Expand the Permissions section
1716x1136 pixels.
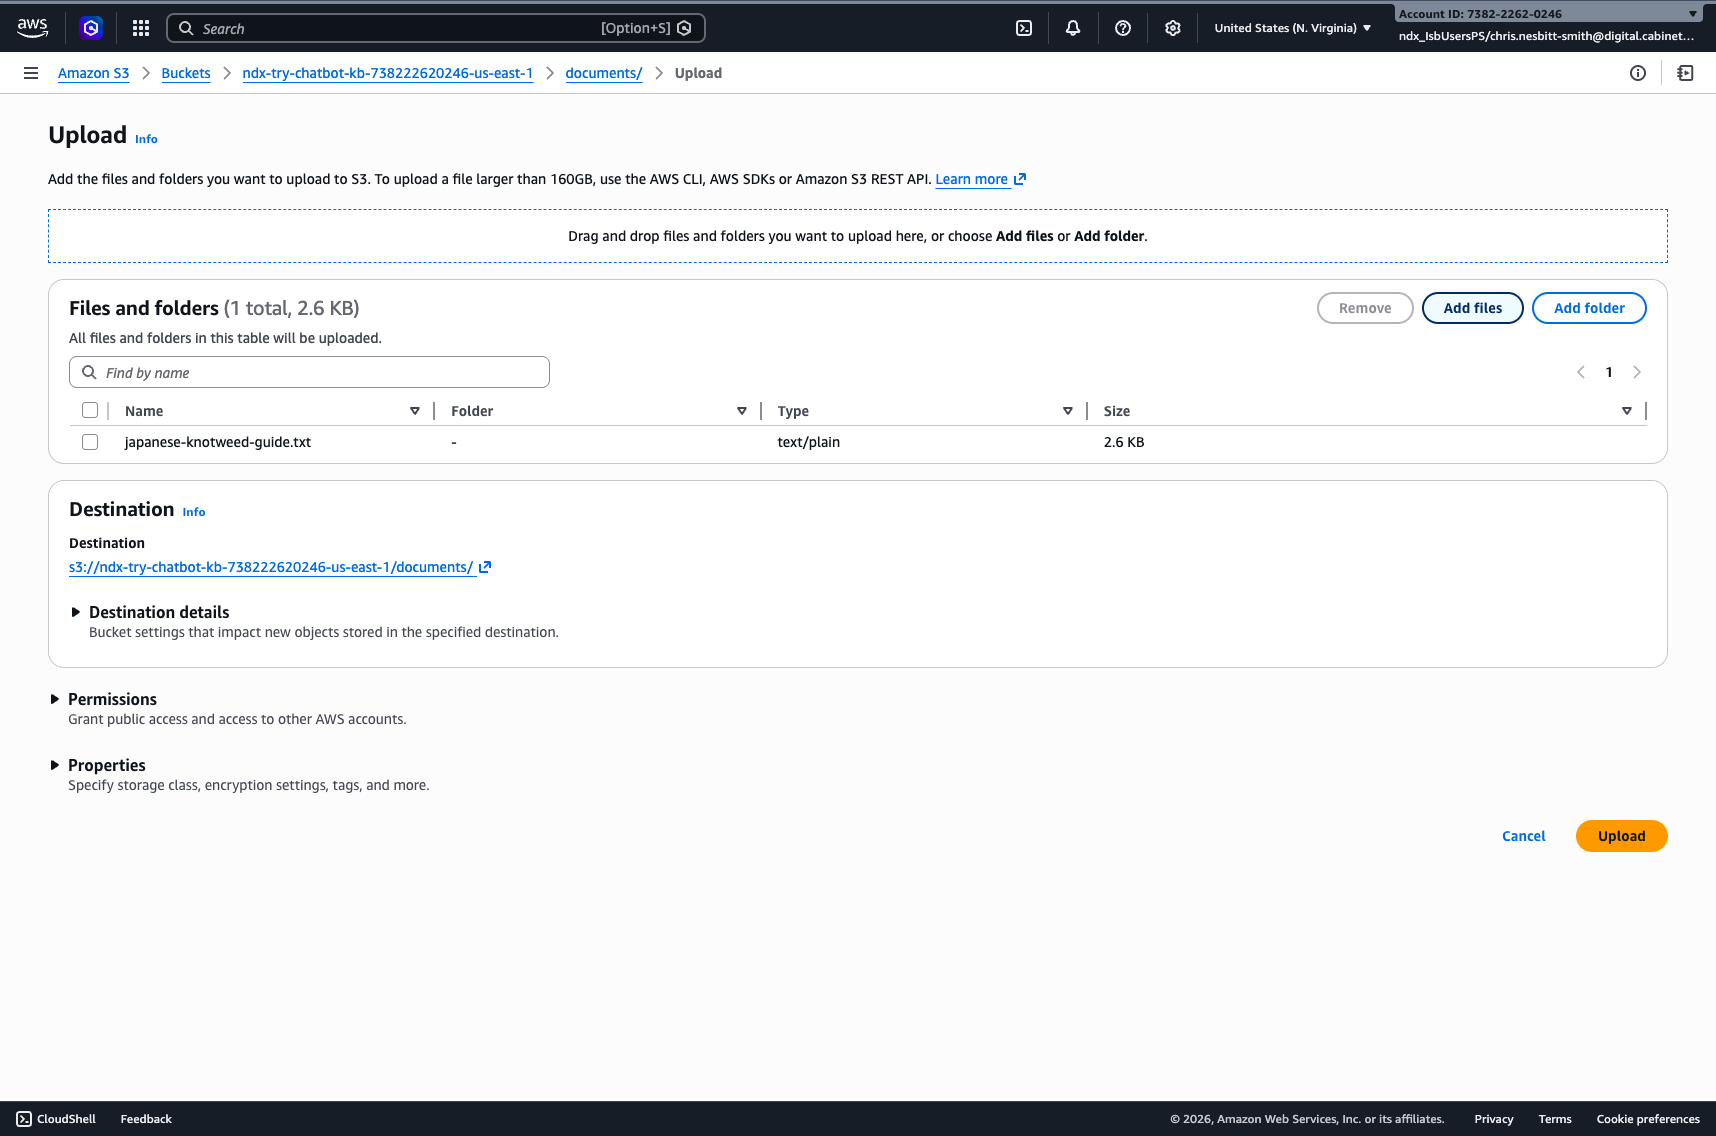click(x=56, y=698)
